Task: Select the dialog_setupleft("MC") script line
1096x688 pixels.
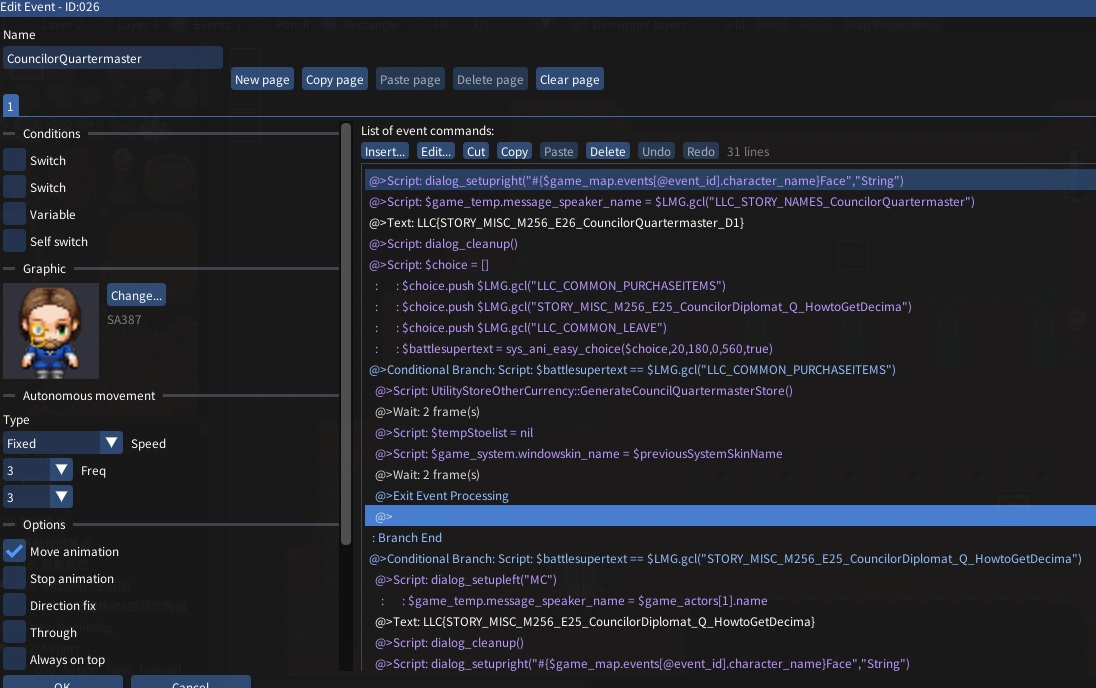Action: [730, 579]
